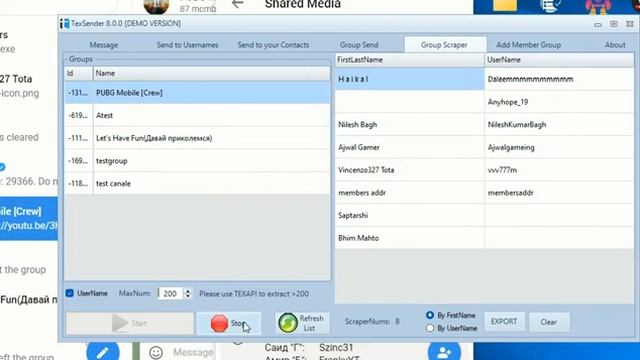
Task: Click the vvv777m username cell
Action: 559,170
